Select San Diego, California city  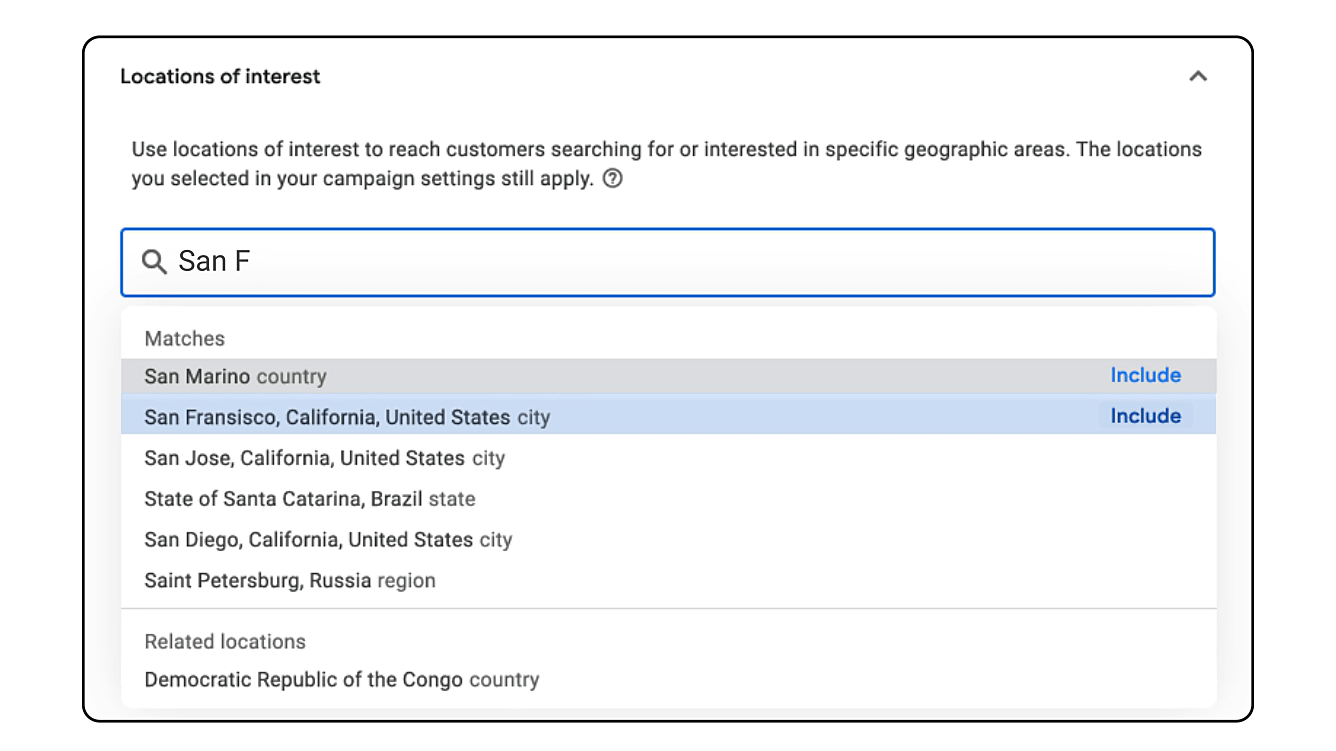[x=668, y=540]
